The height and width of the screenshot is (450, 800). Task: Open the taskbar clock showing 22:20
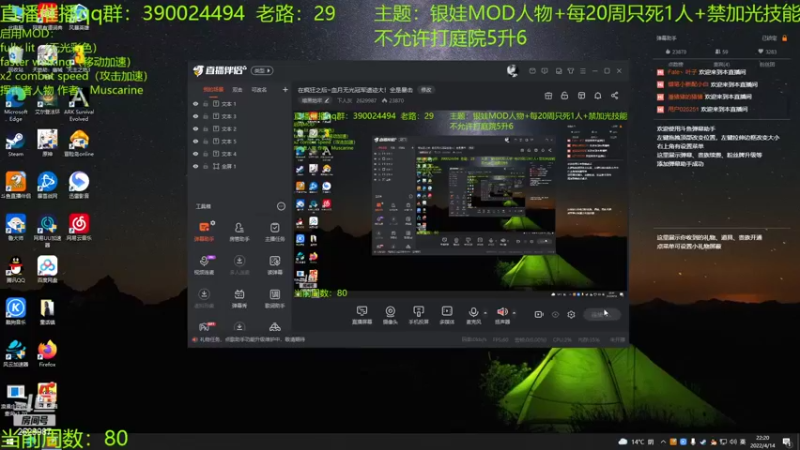tap(762, 442)
